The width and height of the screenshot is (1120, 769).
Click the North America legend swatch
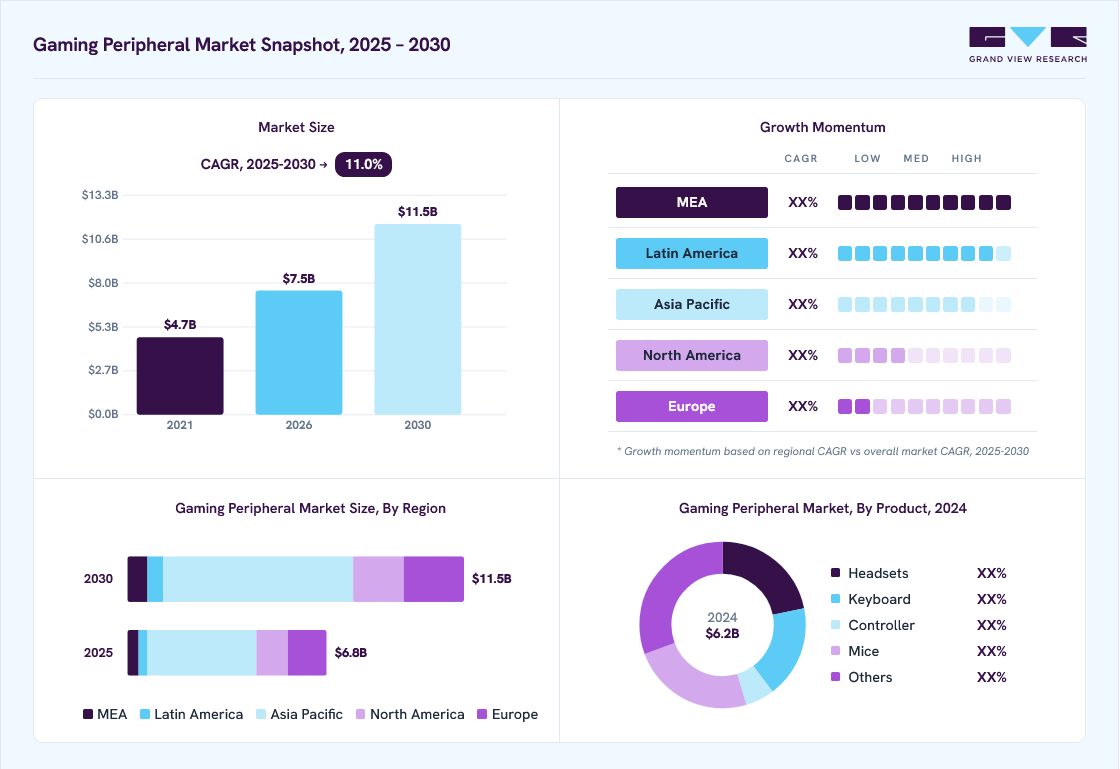[x=361, y=714]
